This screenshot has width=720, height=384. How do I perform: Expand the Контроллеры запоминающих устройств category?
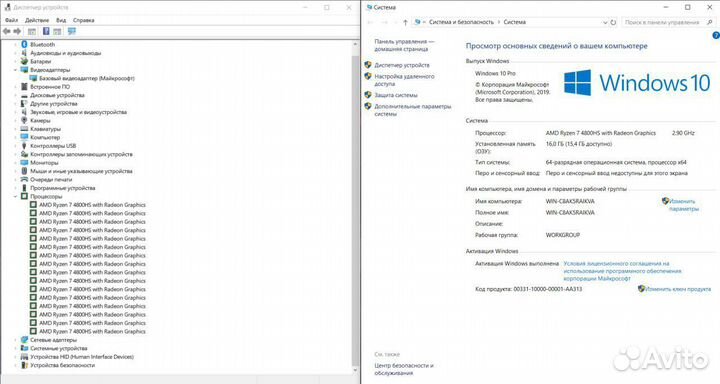click(15, 154)
